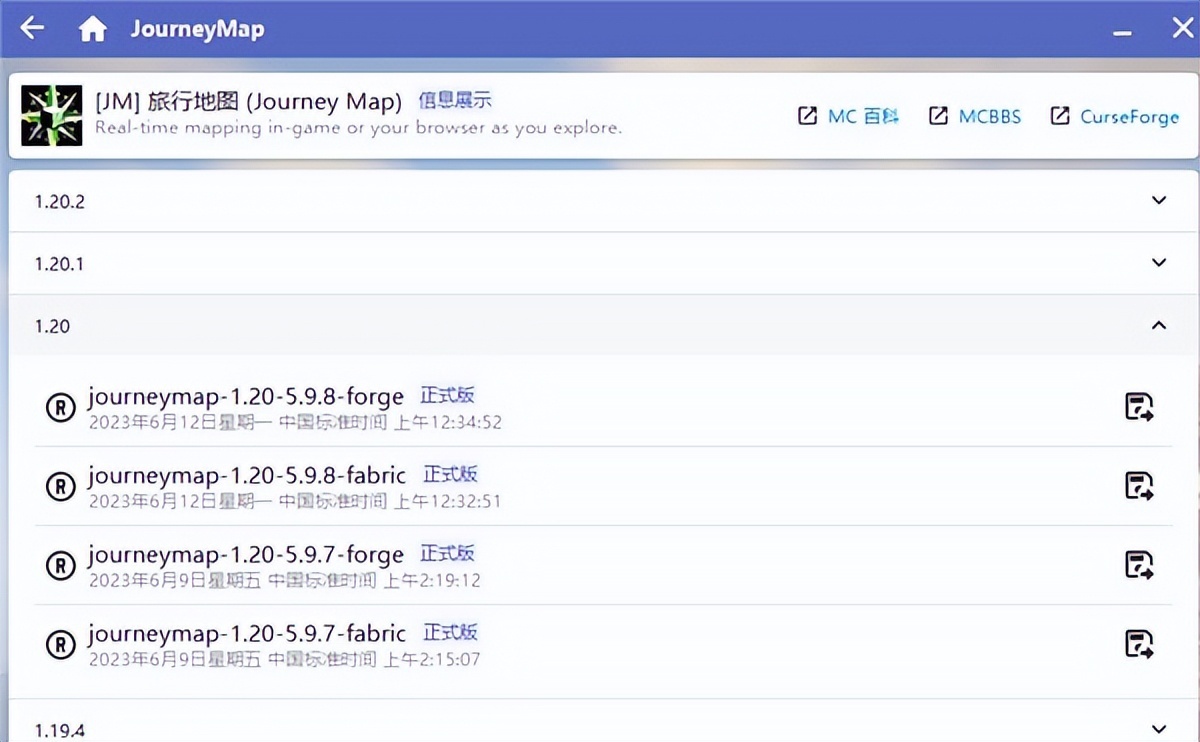Click release badge icon of journeymap-1.20-5.9.8-forge
This screenshot has width=1200, height=742.
61,407
